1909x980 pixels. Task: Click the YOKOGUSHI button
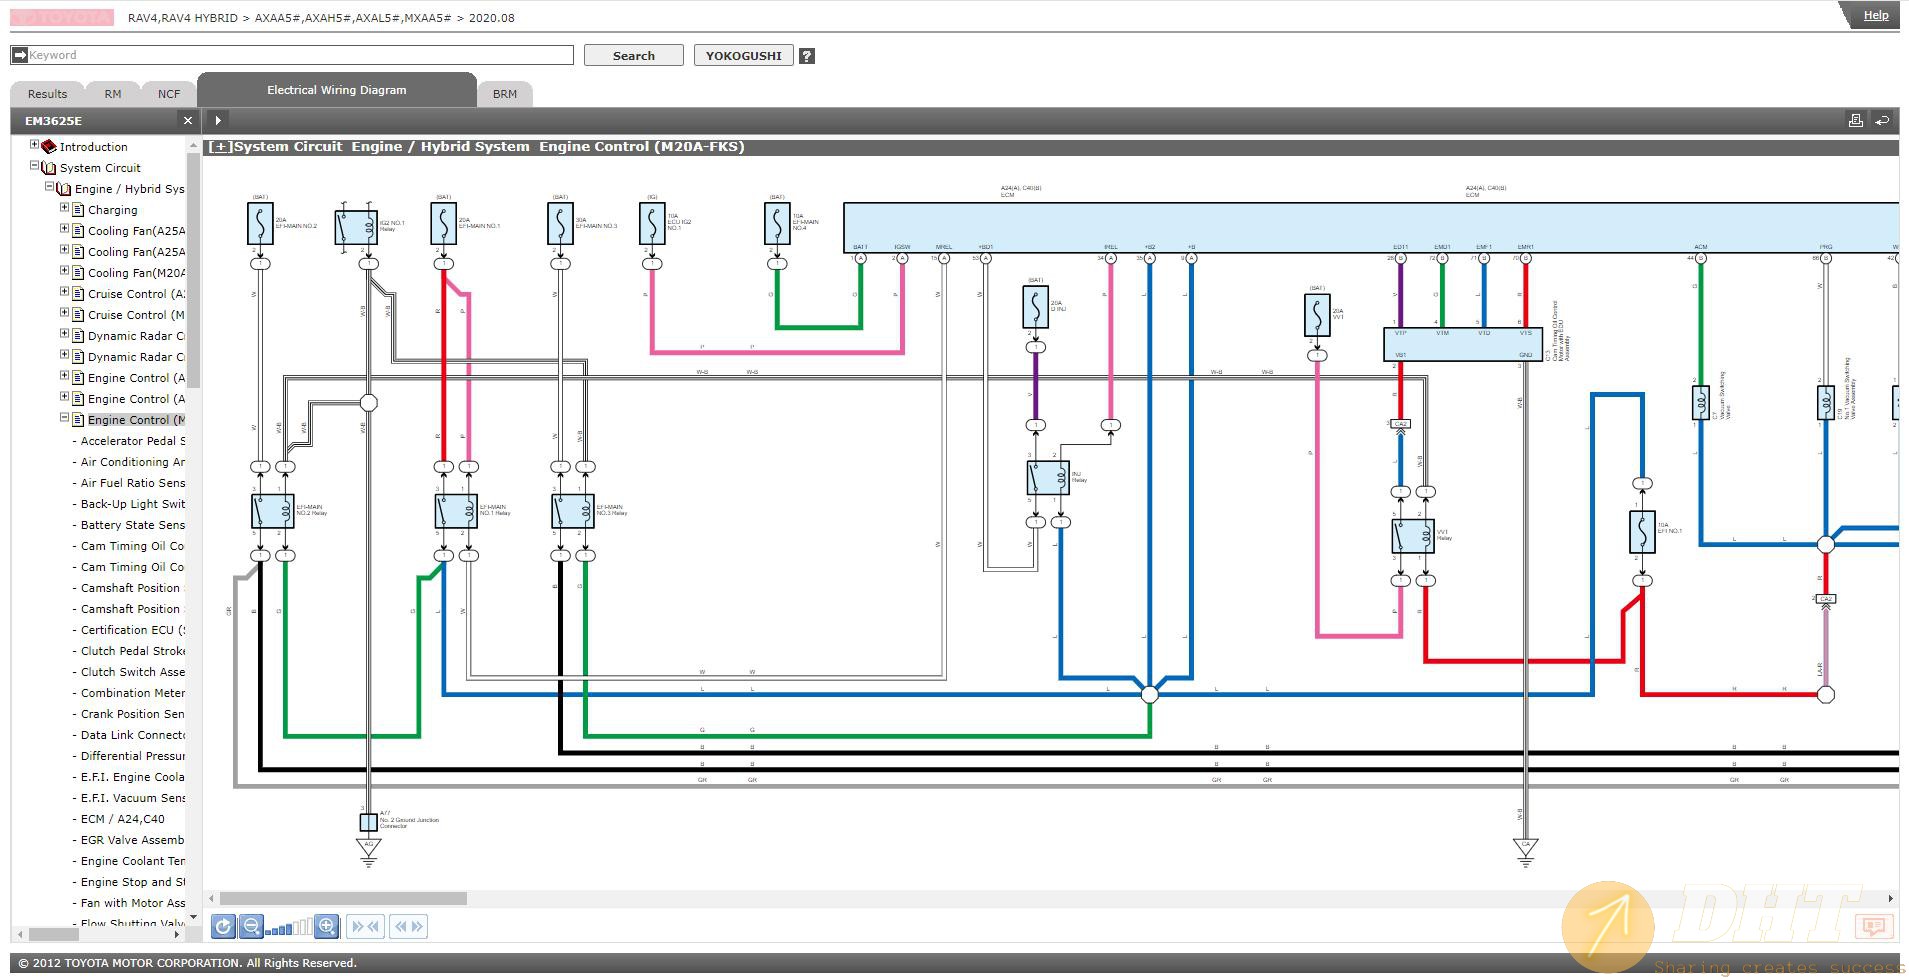point(743,56)
